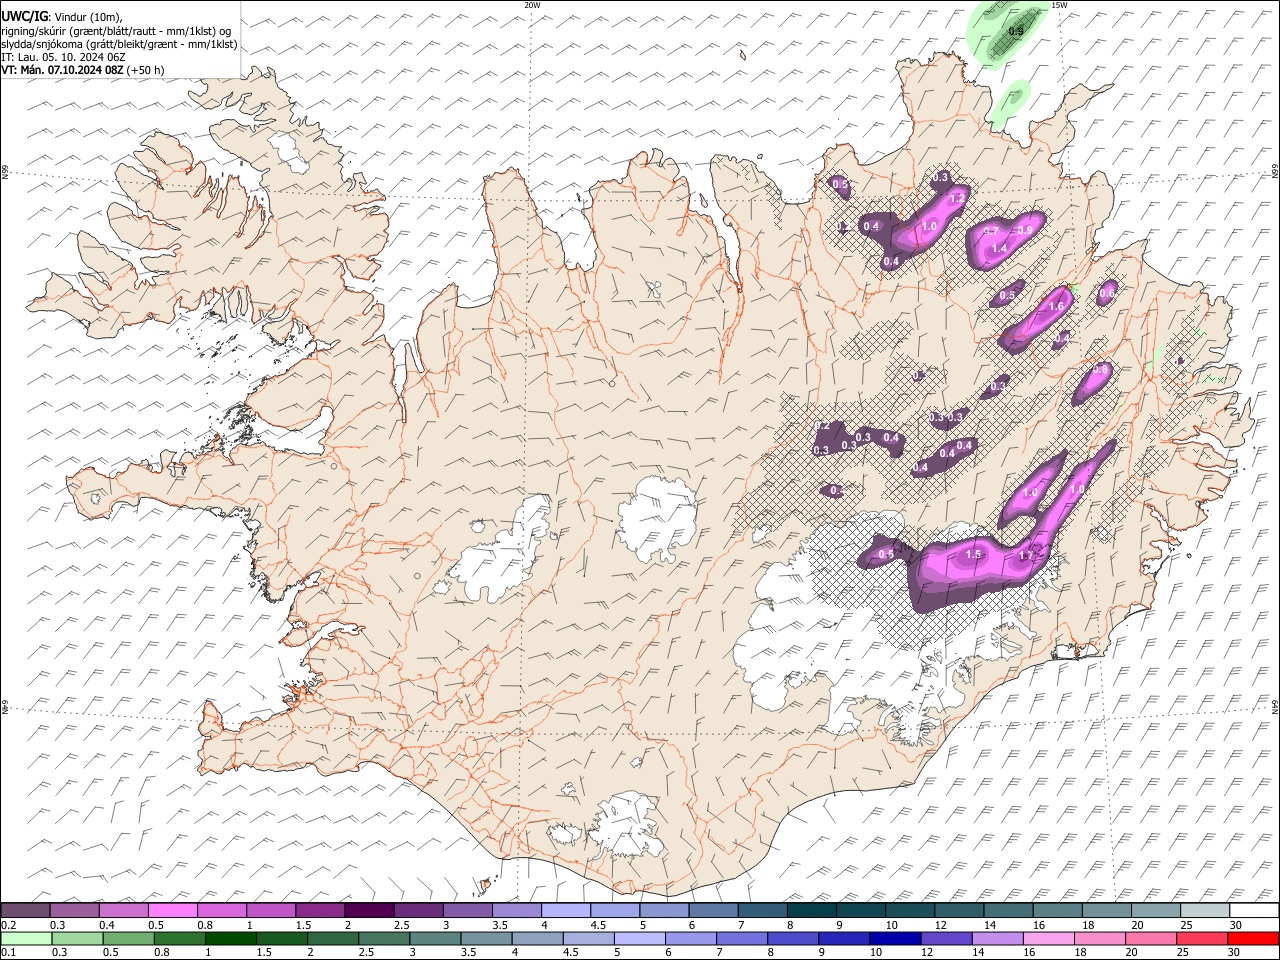Click the light violet 14 swatch in lower legend
1280x960 pixels.
[x=995, y=938]
